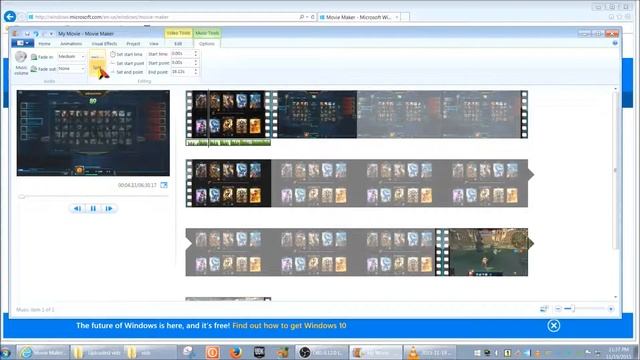The width and height of the screenshot is (640, 360).
Task: Click the browser address bar
Action: tap(163, 17)
